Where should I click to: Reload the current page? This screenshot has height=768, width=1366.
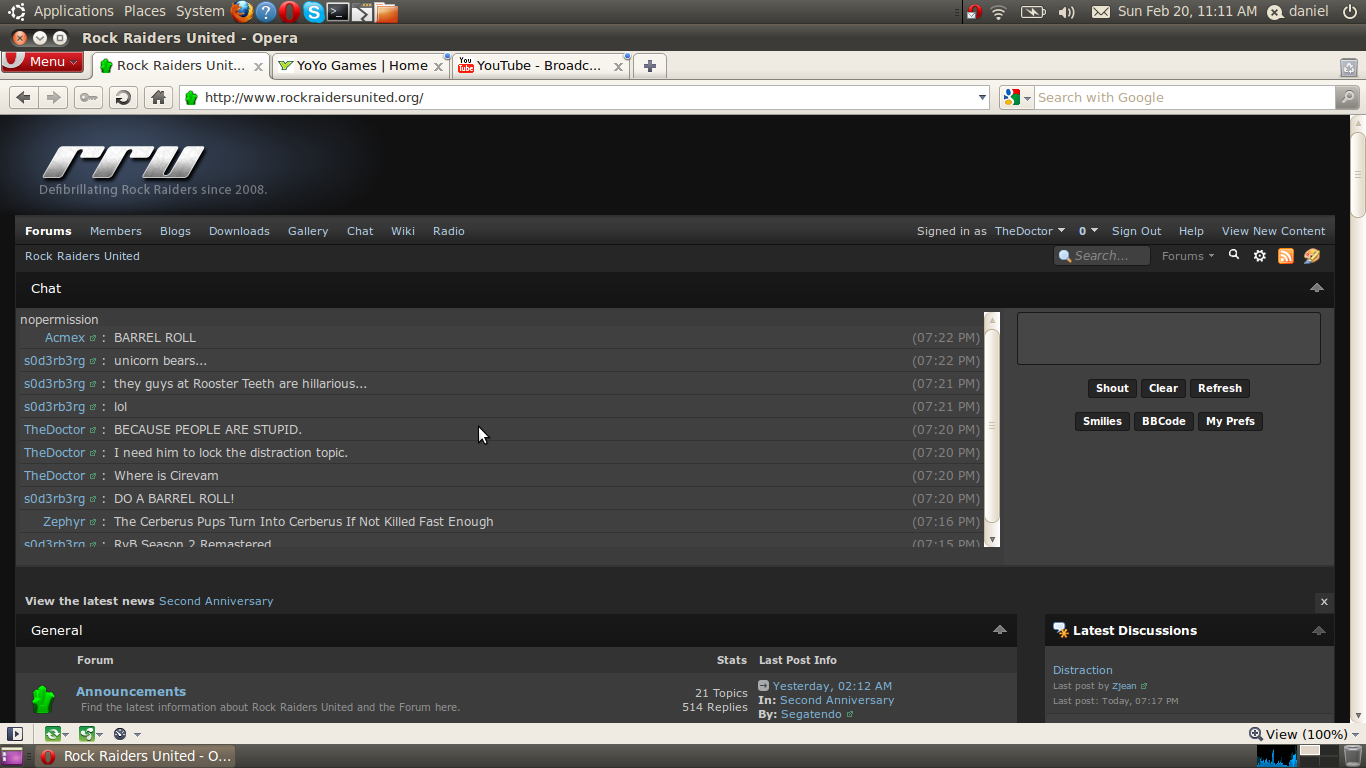(x=123, y=97)
